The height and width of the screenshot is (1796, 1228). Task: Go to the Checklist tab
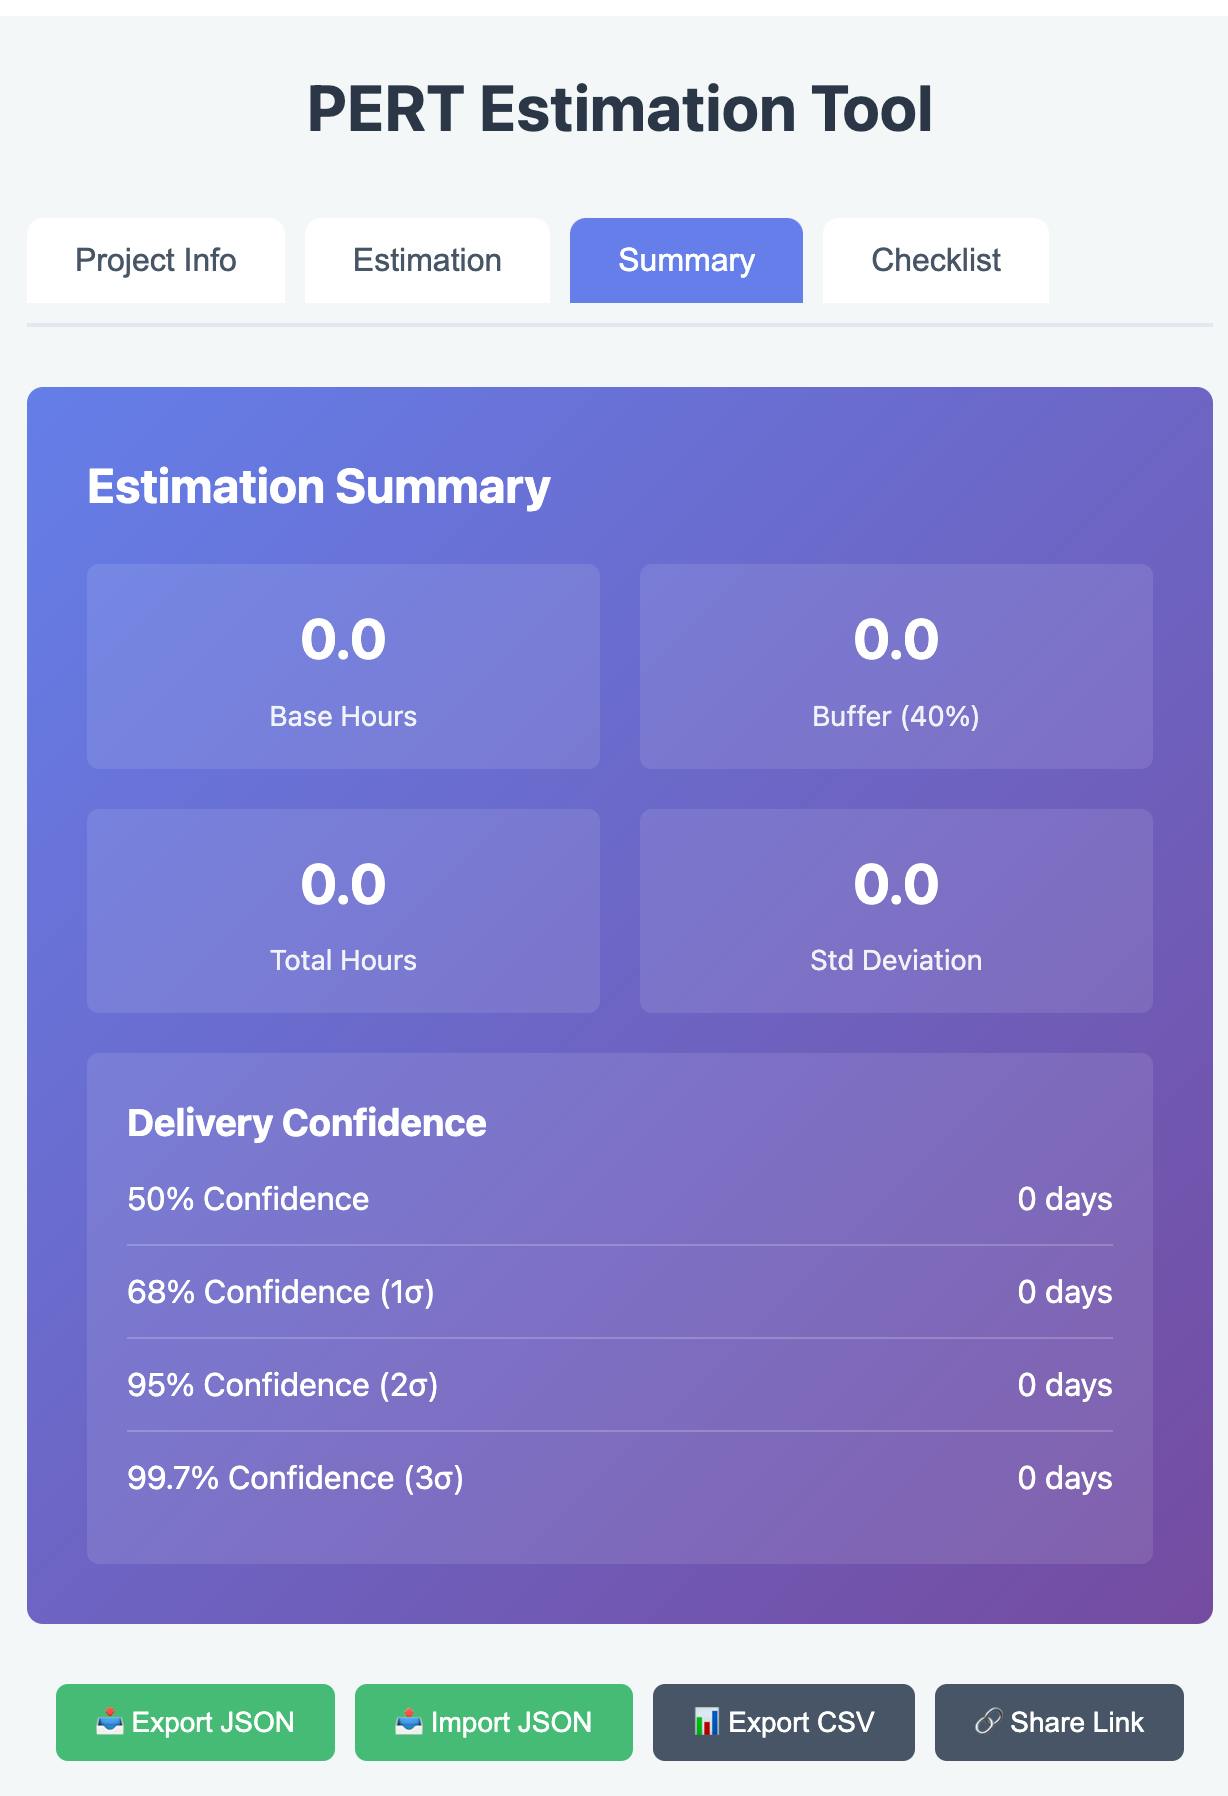click(936, 260)
